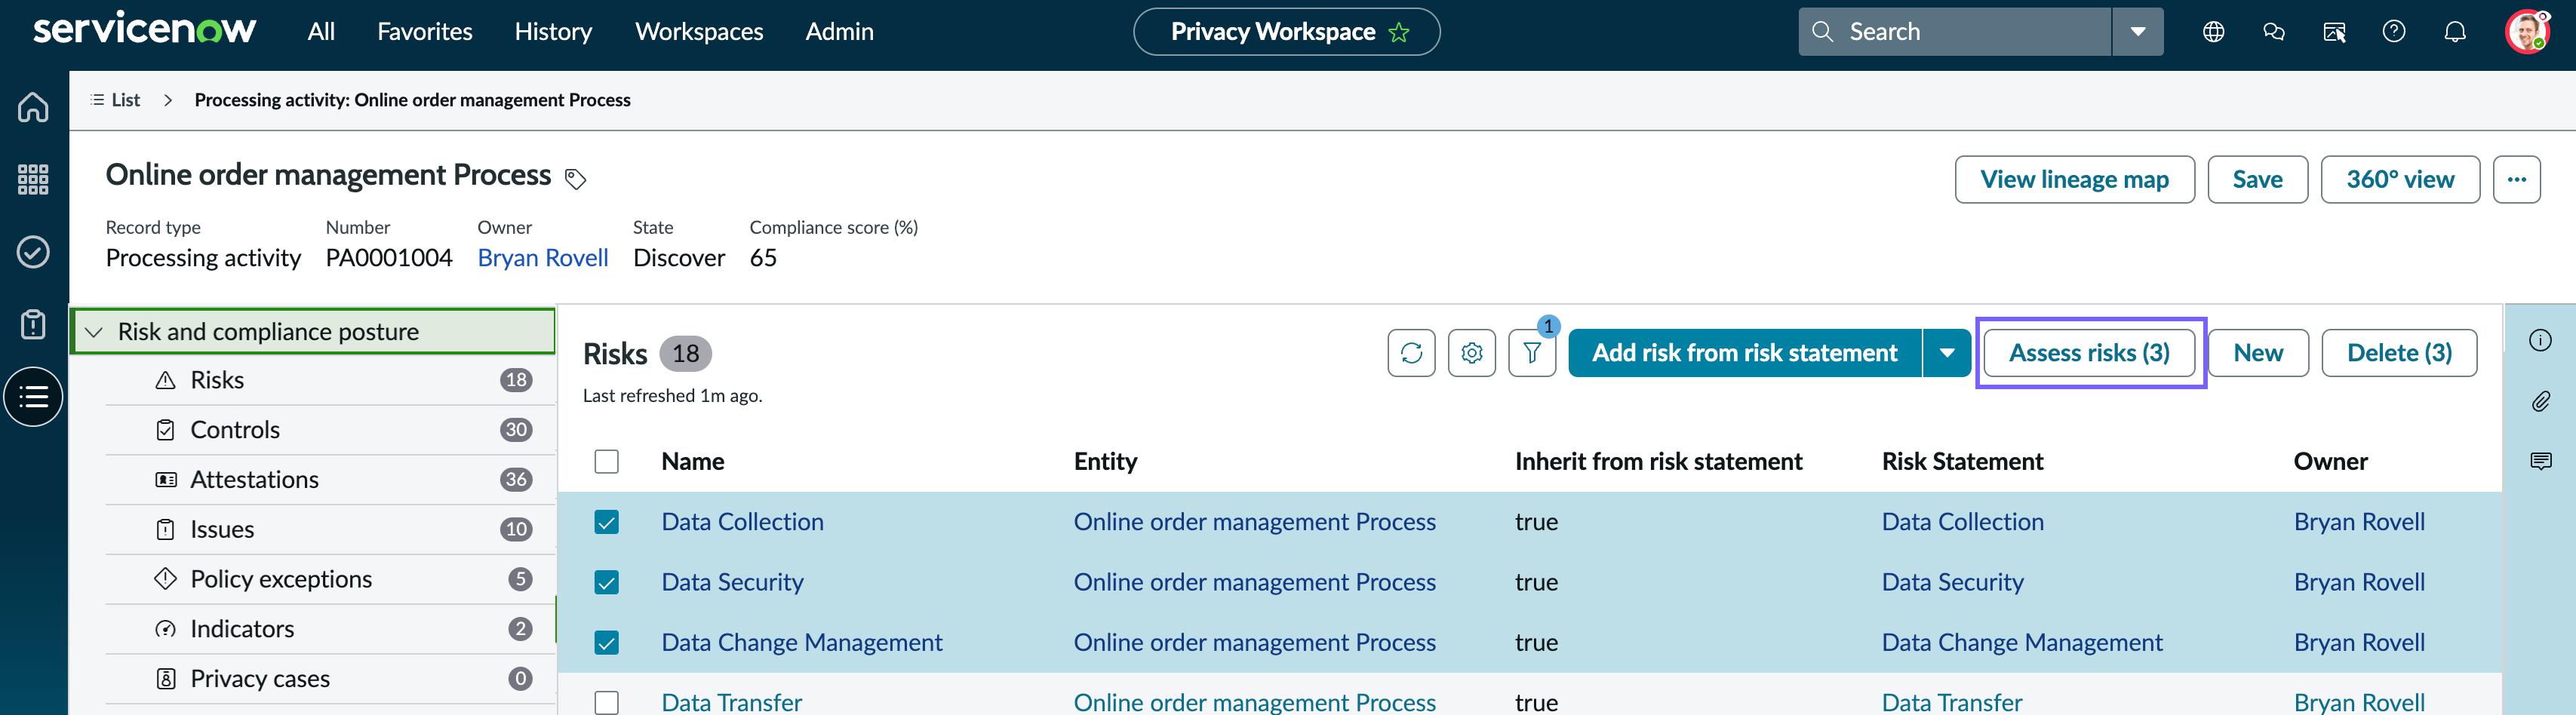
Task: Toggle the select-all risks checkbox
Action: pos(606,461)
